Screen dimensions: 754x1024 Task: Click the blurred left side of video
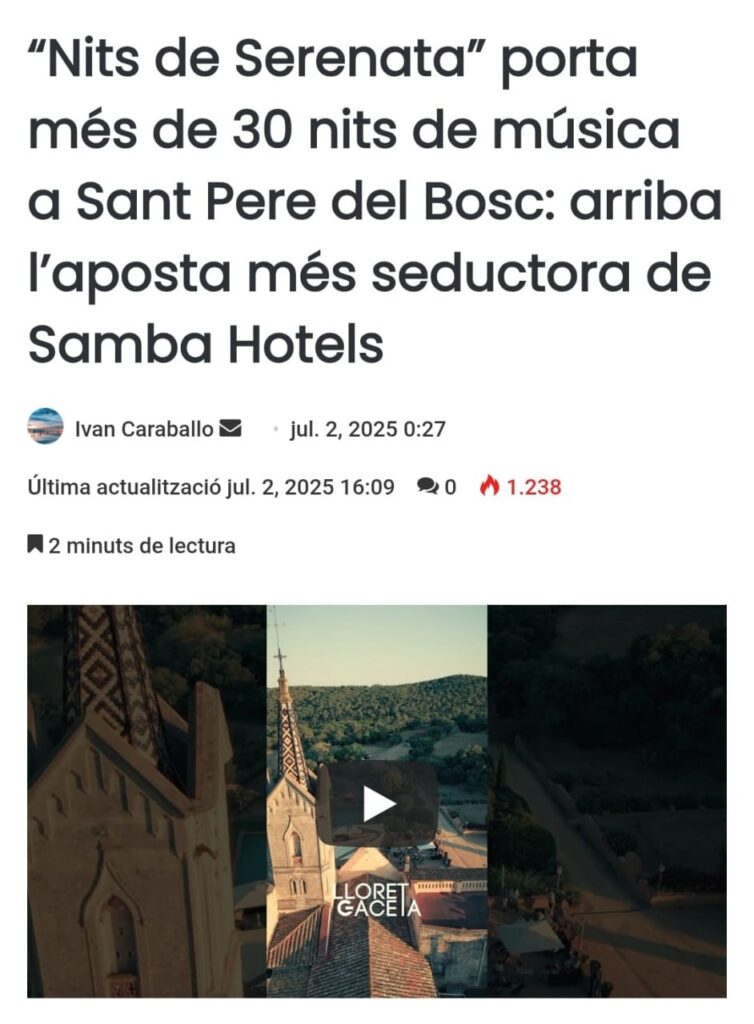click(147, 801)
